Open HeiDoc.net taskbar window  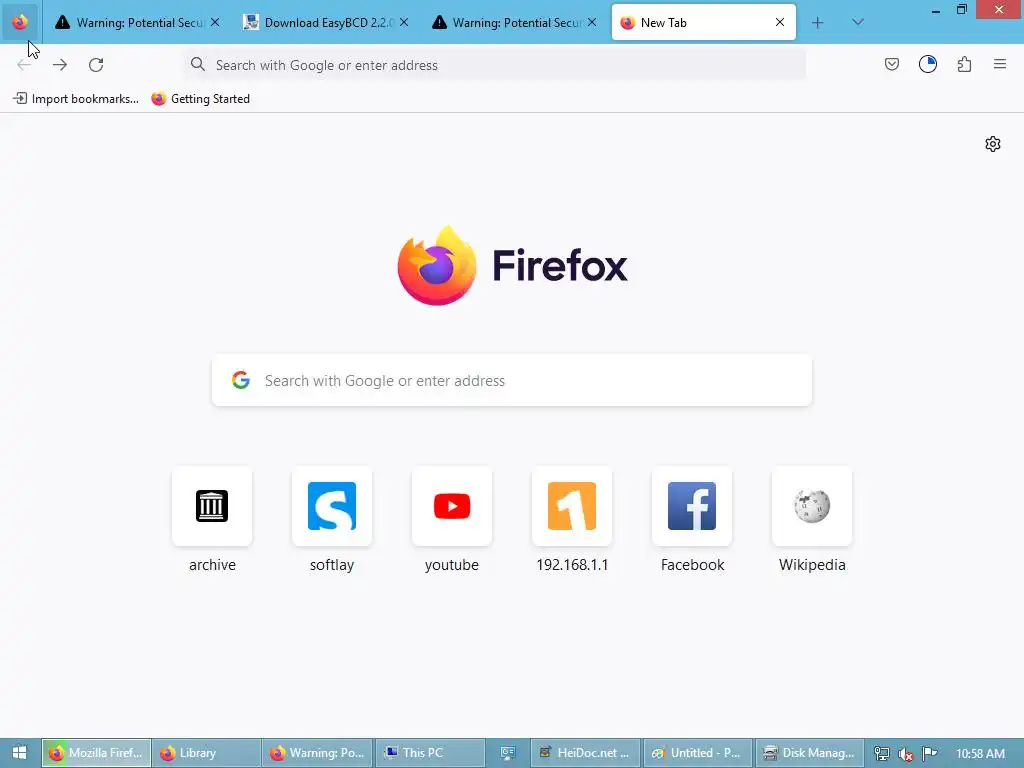pos(586,753)
